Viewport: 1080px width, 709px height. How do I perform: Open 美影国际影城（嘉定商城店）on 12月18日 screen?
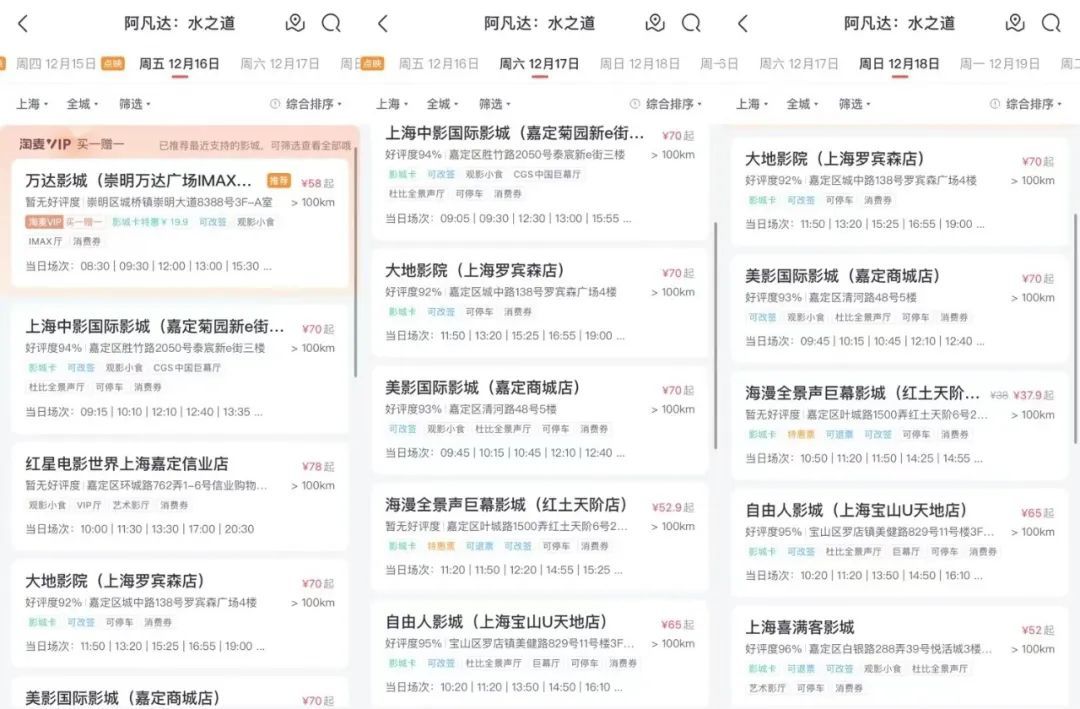[900, 309]
